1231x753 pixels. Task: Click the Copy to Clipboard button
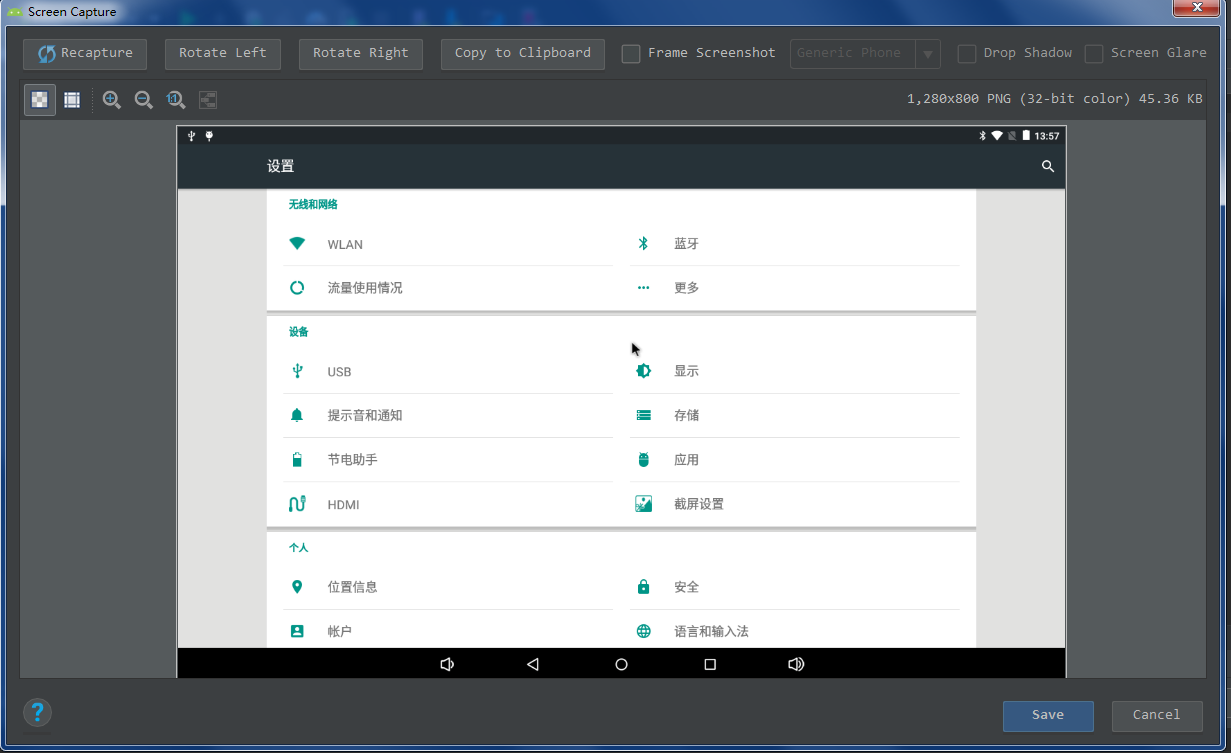522,53
